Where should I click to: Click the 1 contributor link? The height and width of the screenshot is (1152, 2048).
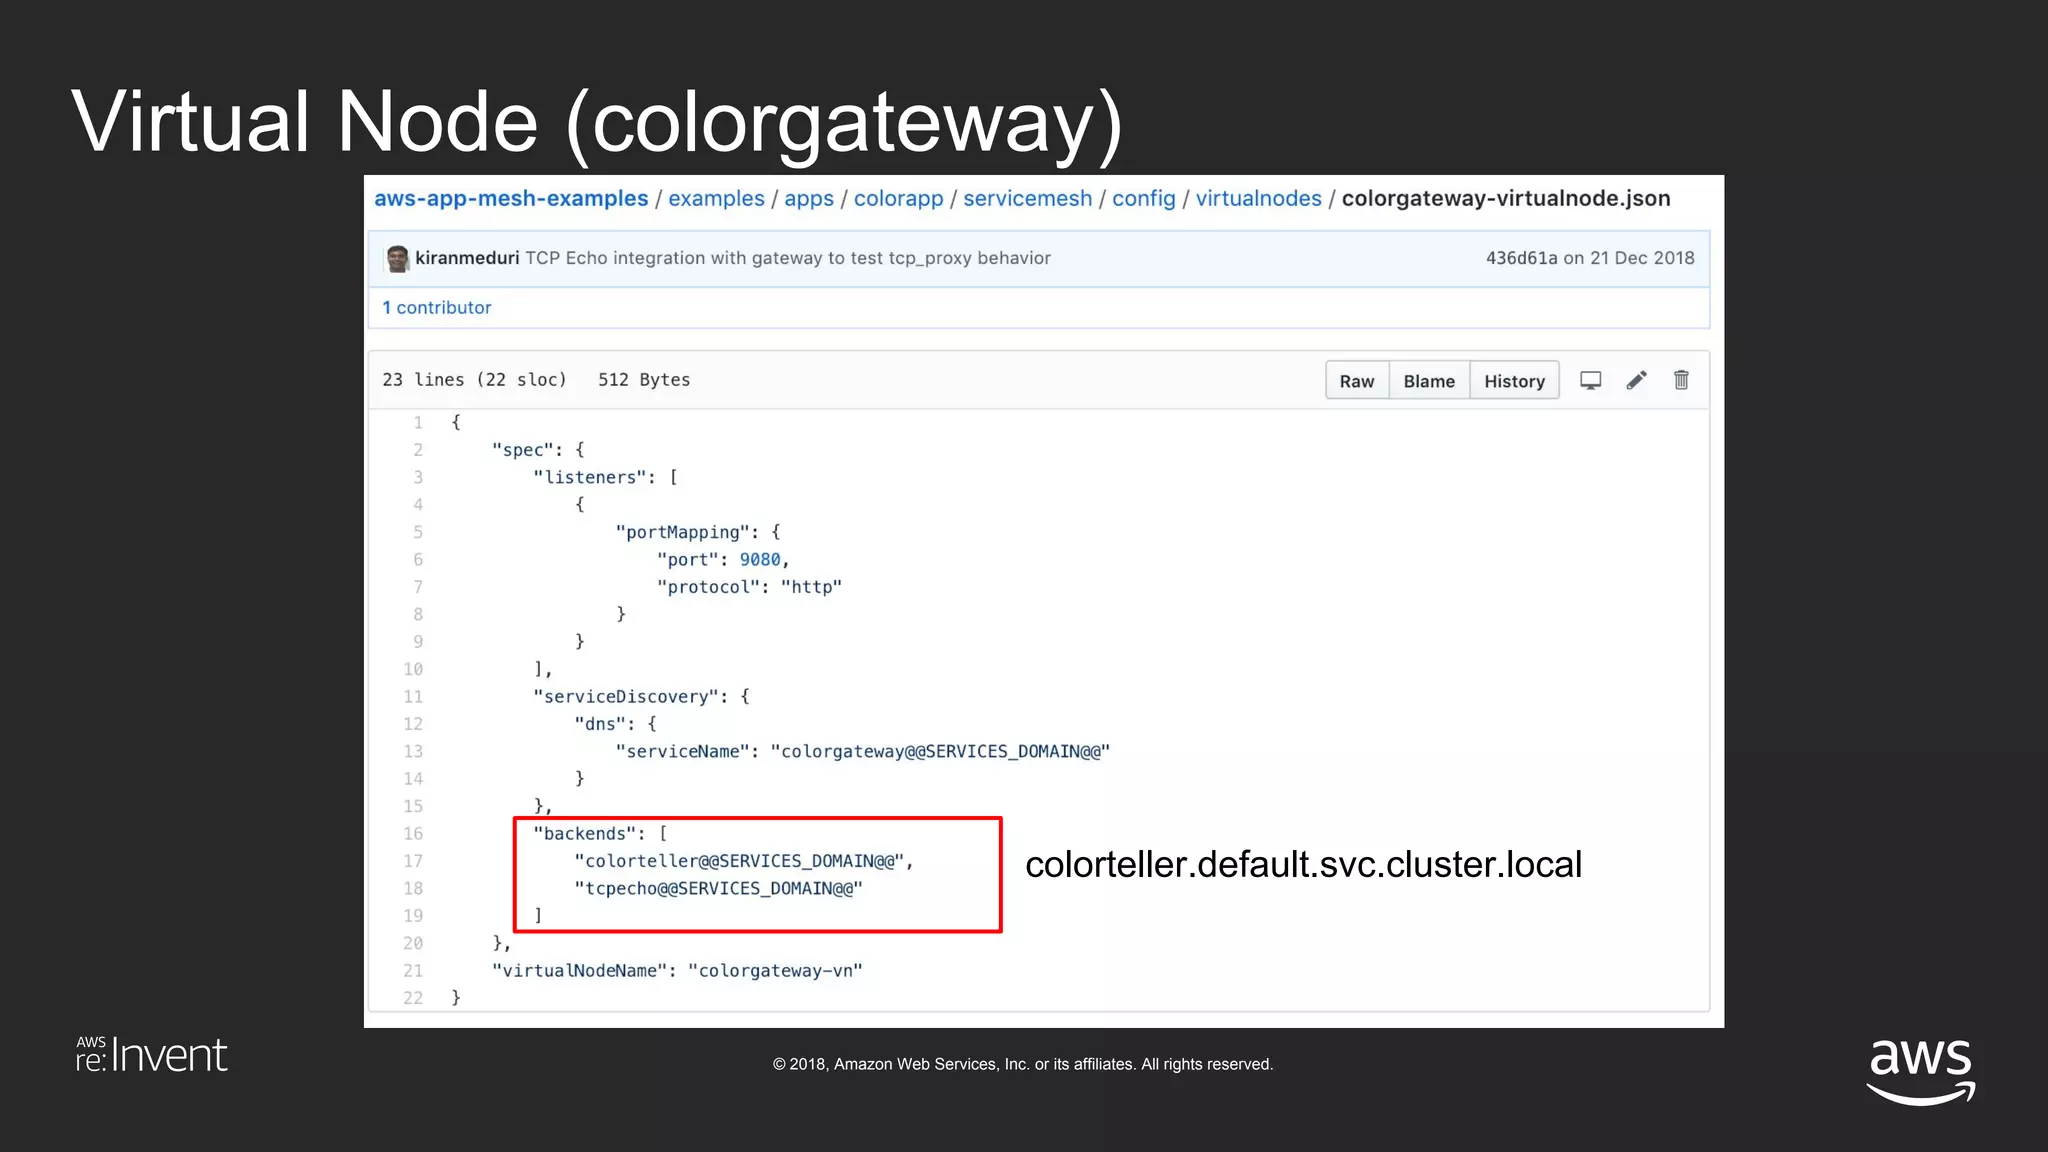pos(437,308)
